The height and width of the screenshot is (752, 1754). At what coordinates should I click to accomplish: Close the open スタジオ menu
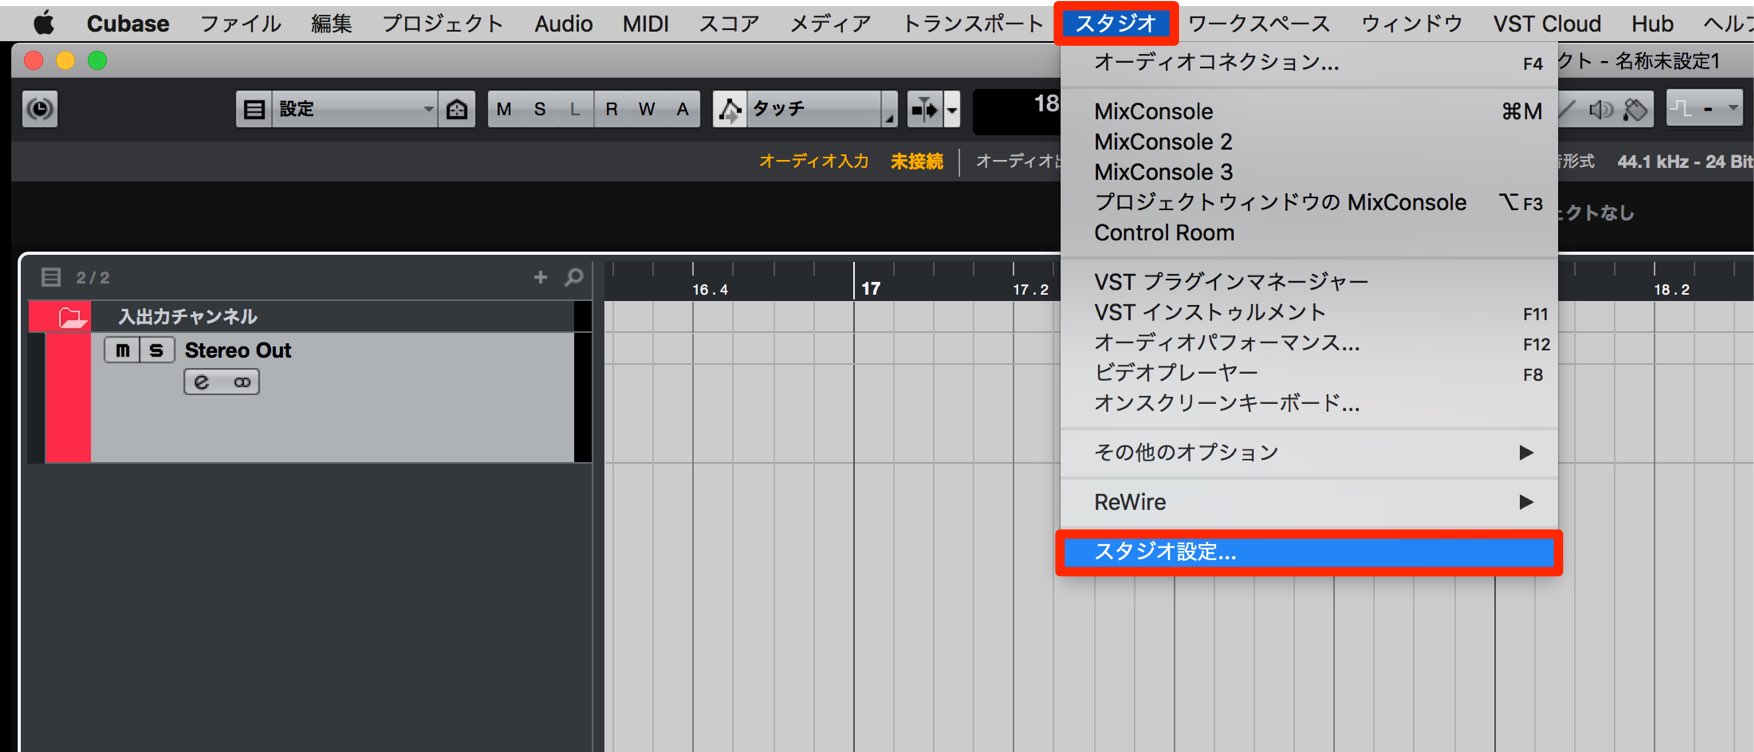point(1116,23)
